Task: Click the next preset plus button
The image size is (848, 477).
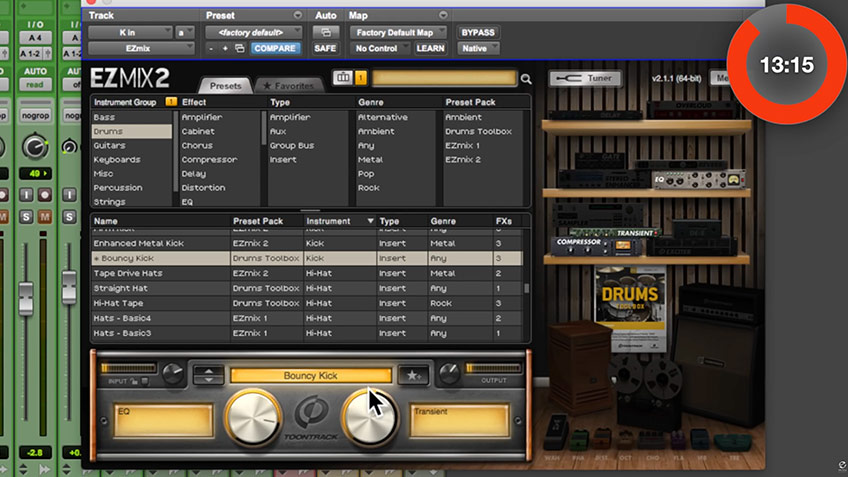Action: pyautogui.click(x=225, y=49)
